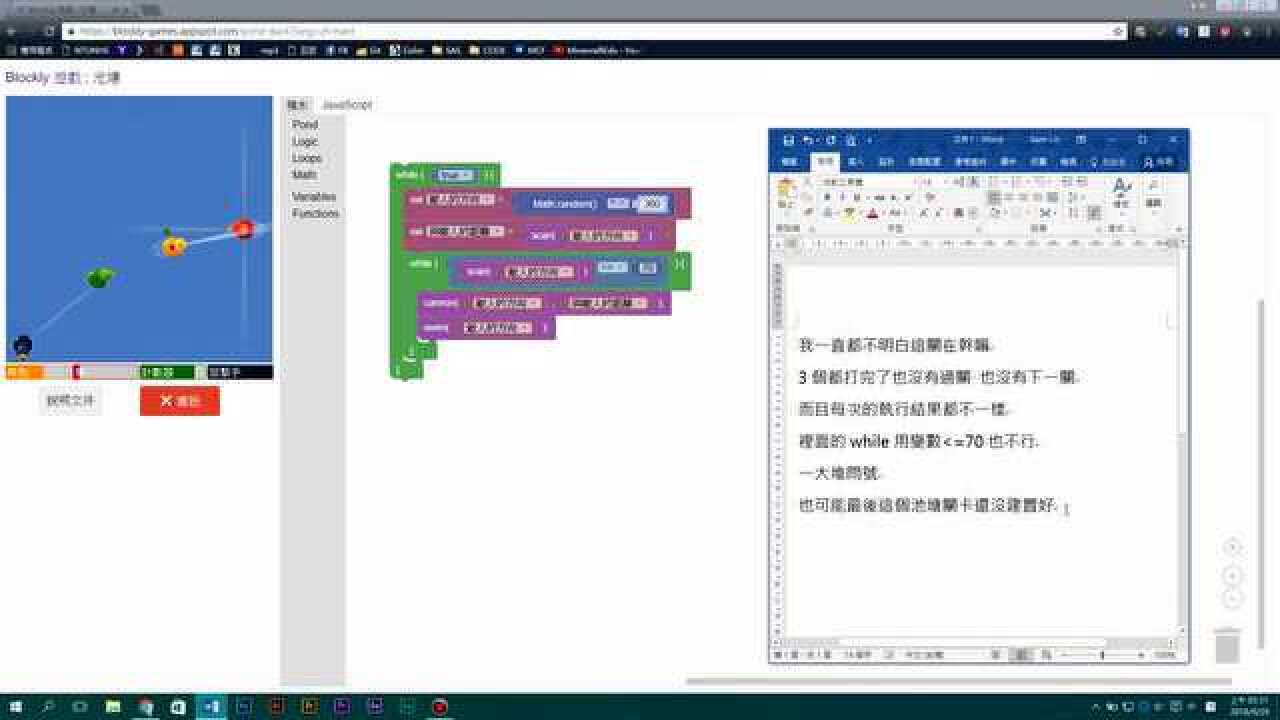
Task: Toggle Bold formatting in Word
Action: coord(827,197)
